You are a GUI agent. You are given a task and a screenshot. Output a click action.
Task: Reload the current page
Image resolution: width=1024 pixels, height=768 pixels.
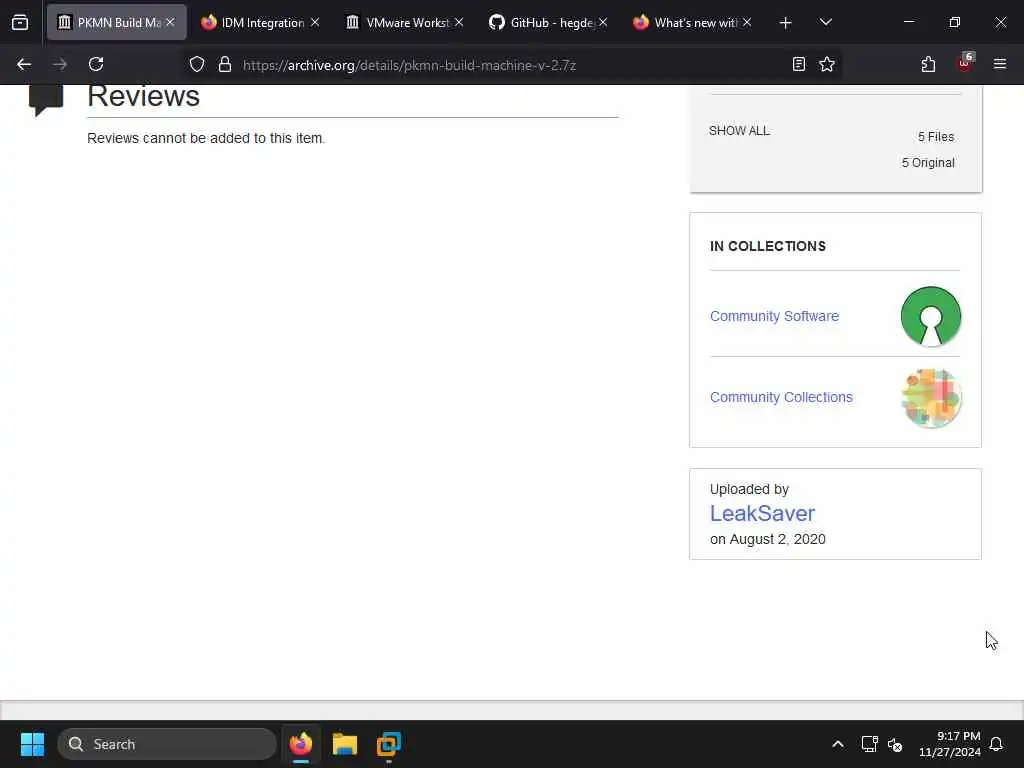pyautogui.click(x=96, y=64)
